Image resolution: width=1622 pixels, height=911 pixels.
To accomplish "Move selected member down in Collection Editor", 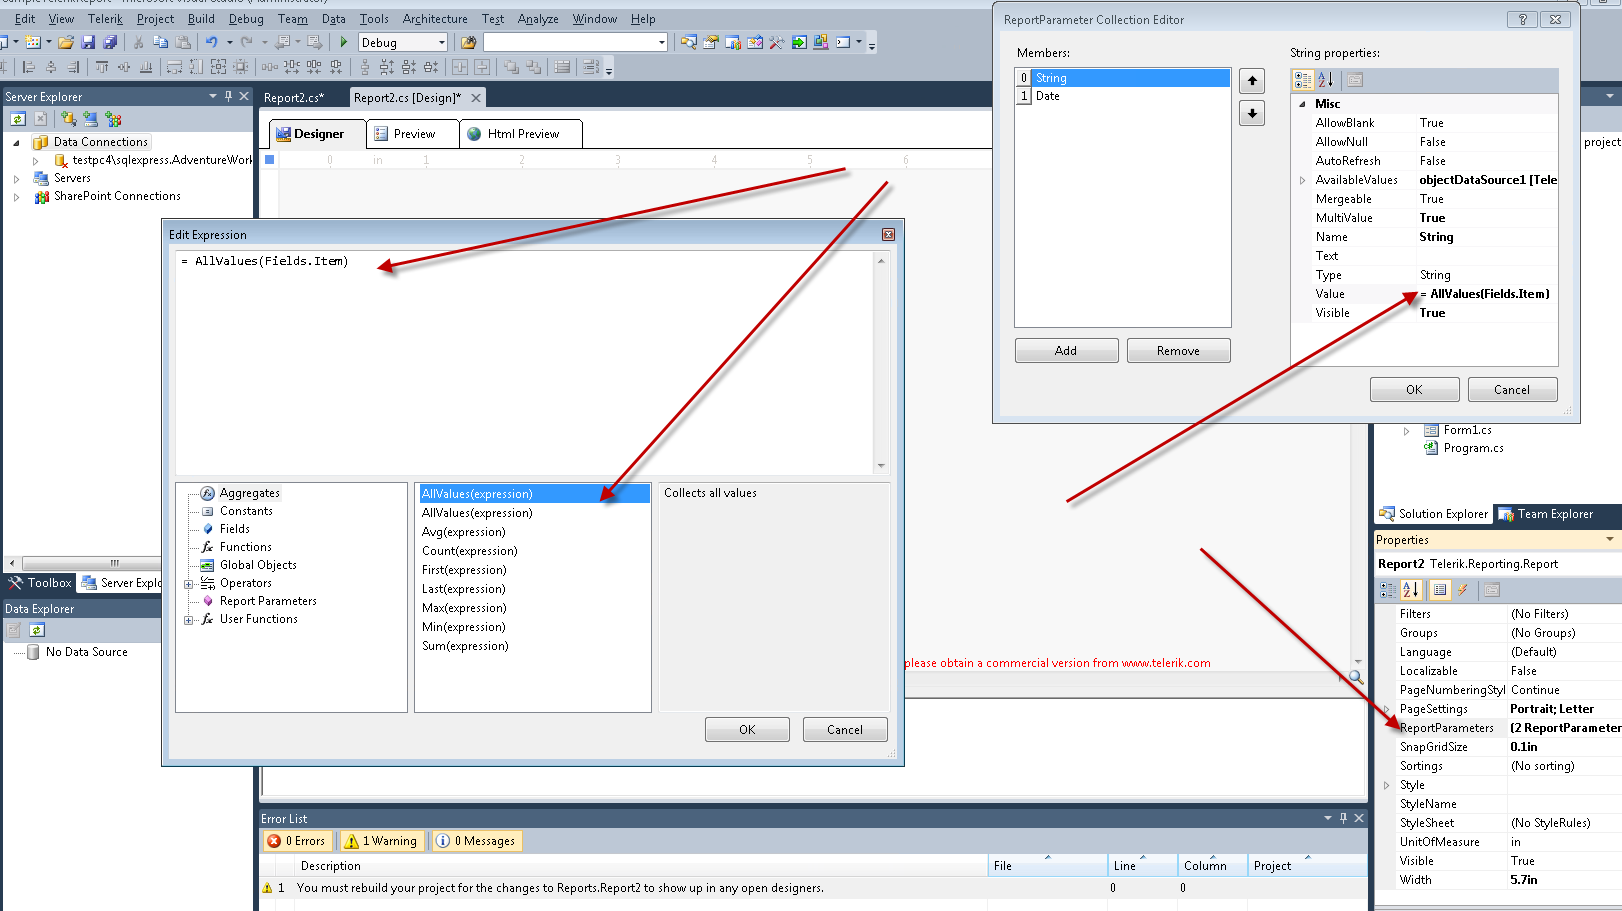I will pos(1252,113).
